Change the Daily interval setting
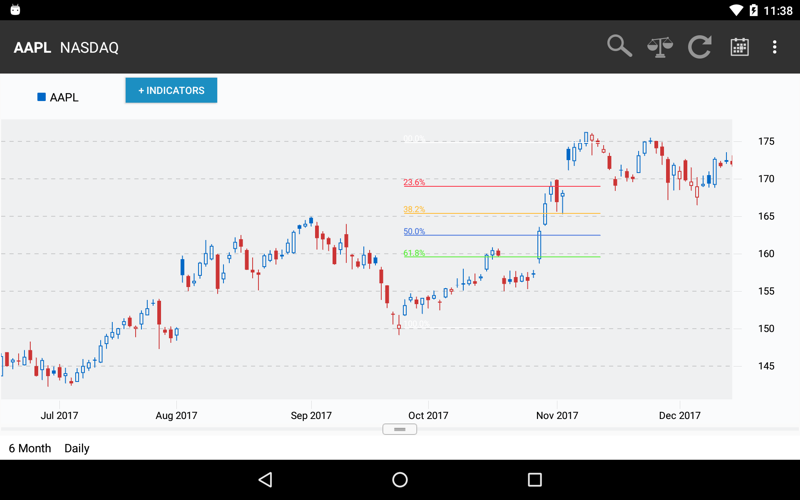 77,448
